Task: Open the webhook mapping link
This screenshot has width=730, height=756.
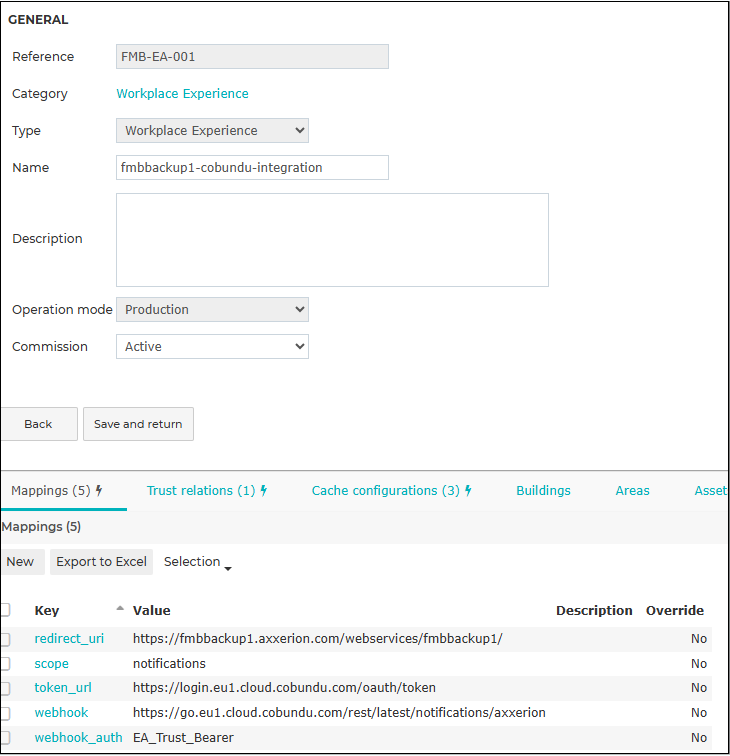Action: pos(61,713)
